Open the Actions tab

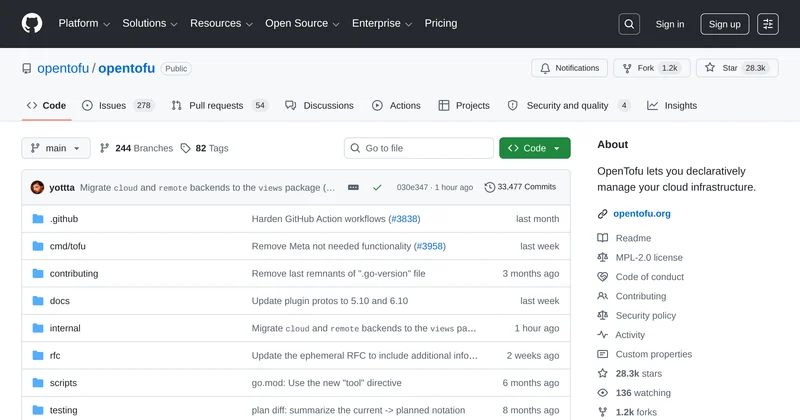coord(396,105)
